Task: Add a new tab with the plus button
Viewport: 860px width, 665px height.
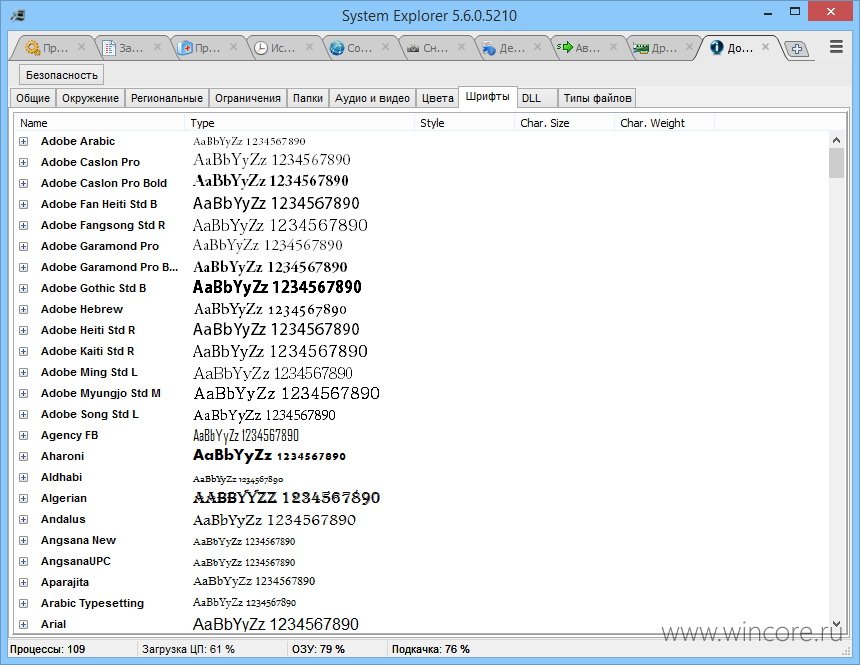Action: point(797,49)
